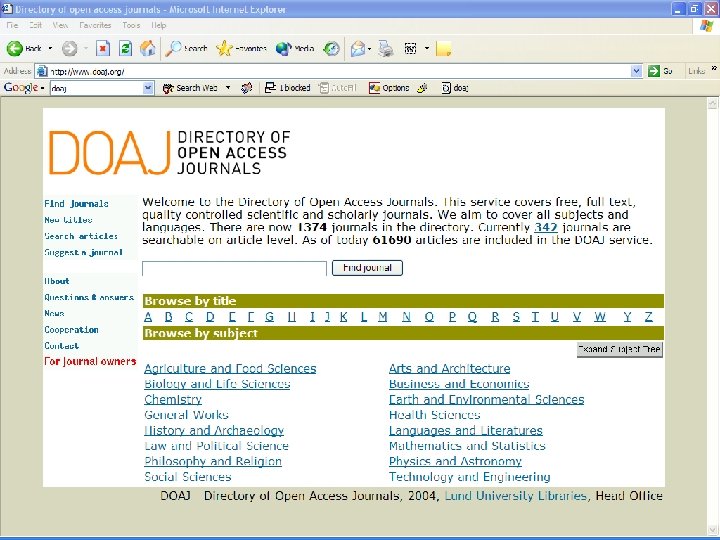The width and height of the screenshot is (720, 540).
Task: Click the popup blocked icon
Action: [x=270, y=88]
